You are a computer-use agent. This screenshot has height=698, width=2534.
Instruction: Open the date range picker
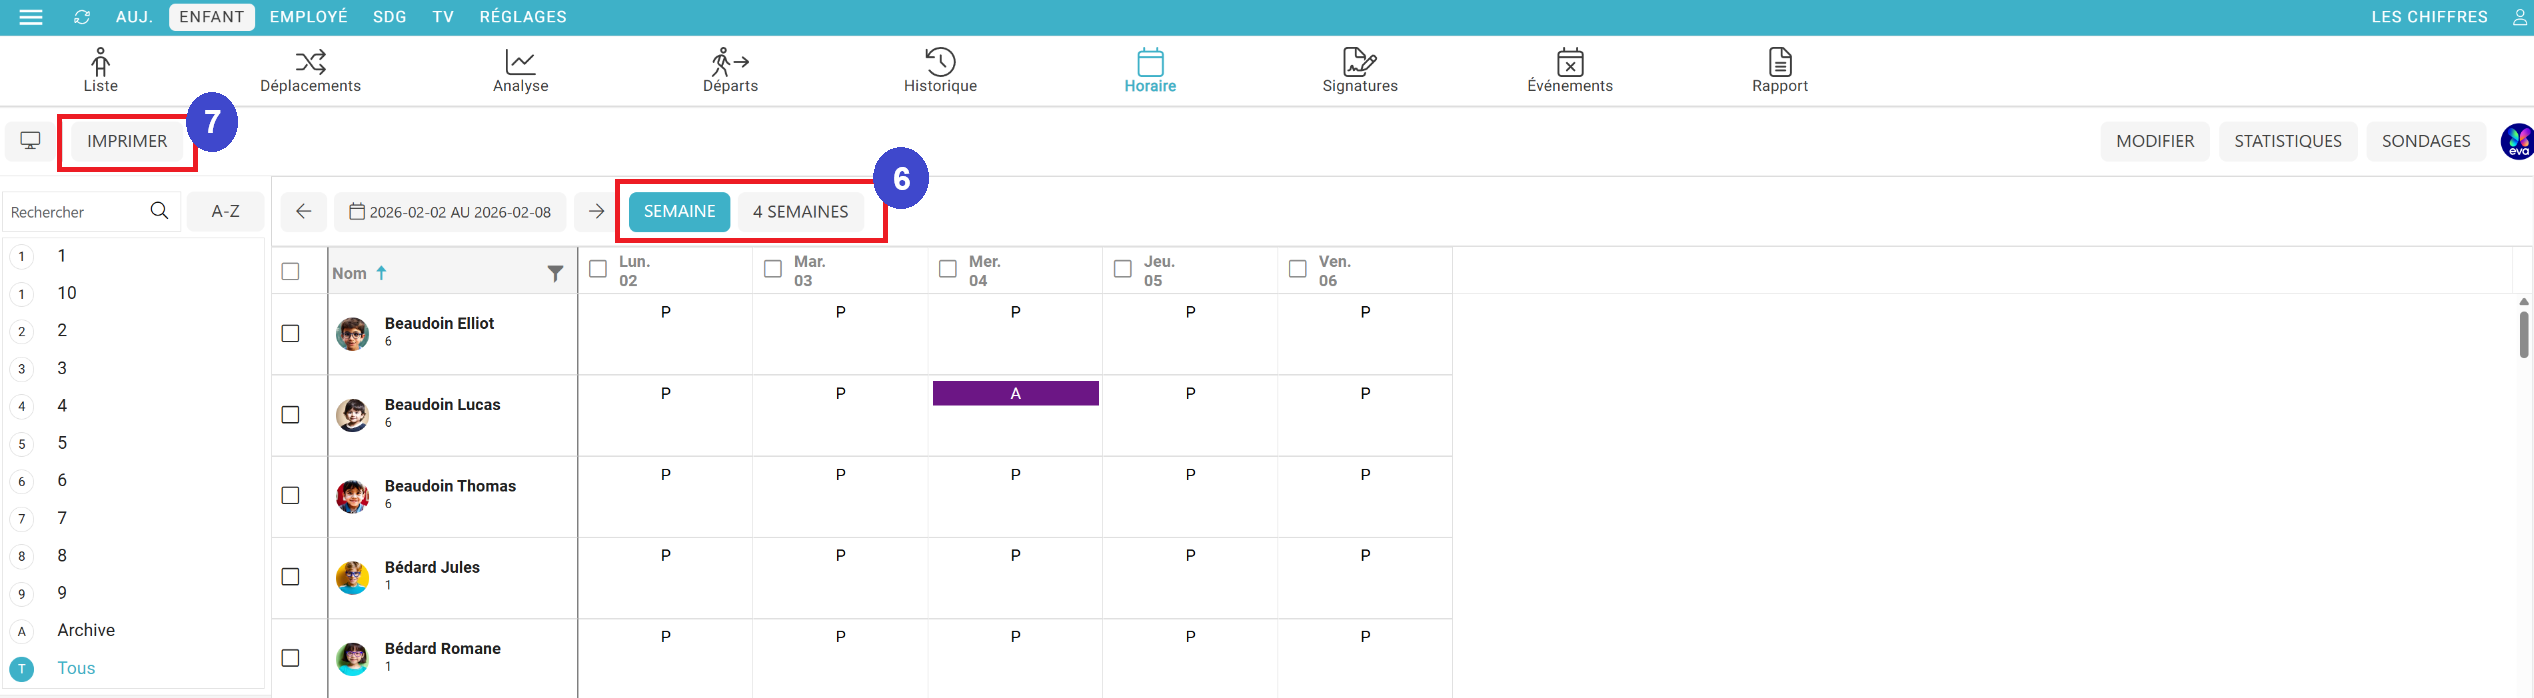[450, 212]
